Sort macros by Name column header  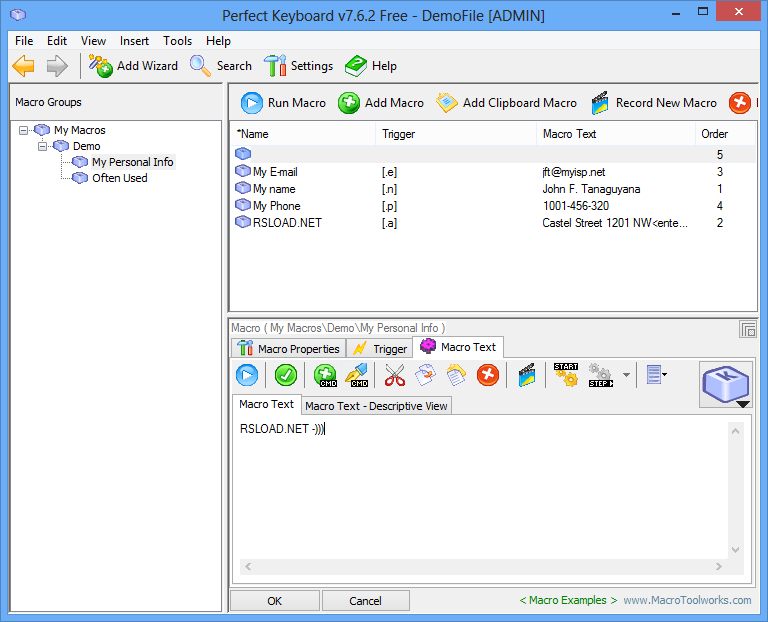[302, 134]
